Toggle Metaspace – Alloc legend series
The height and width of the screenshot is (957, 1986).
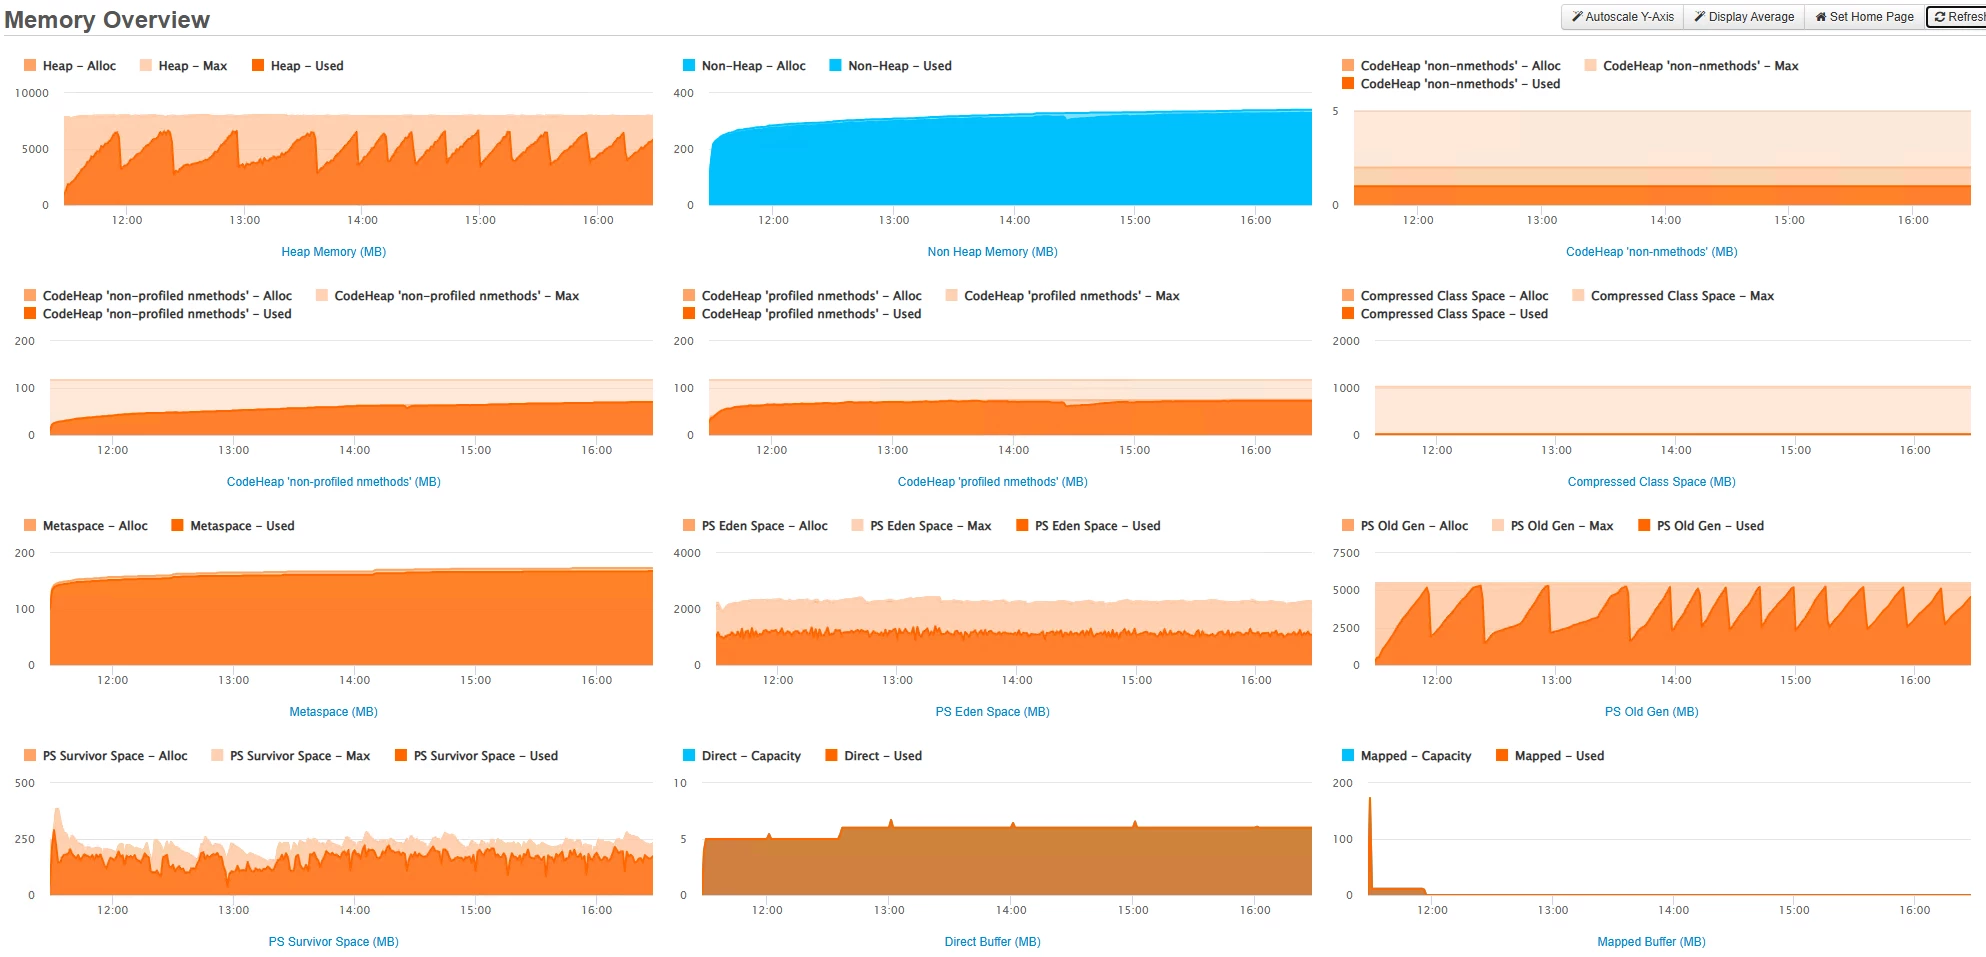pos(86,526)
